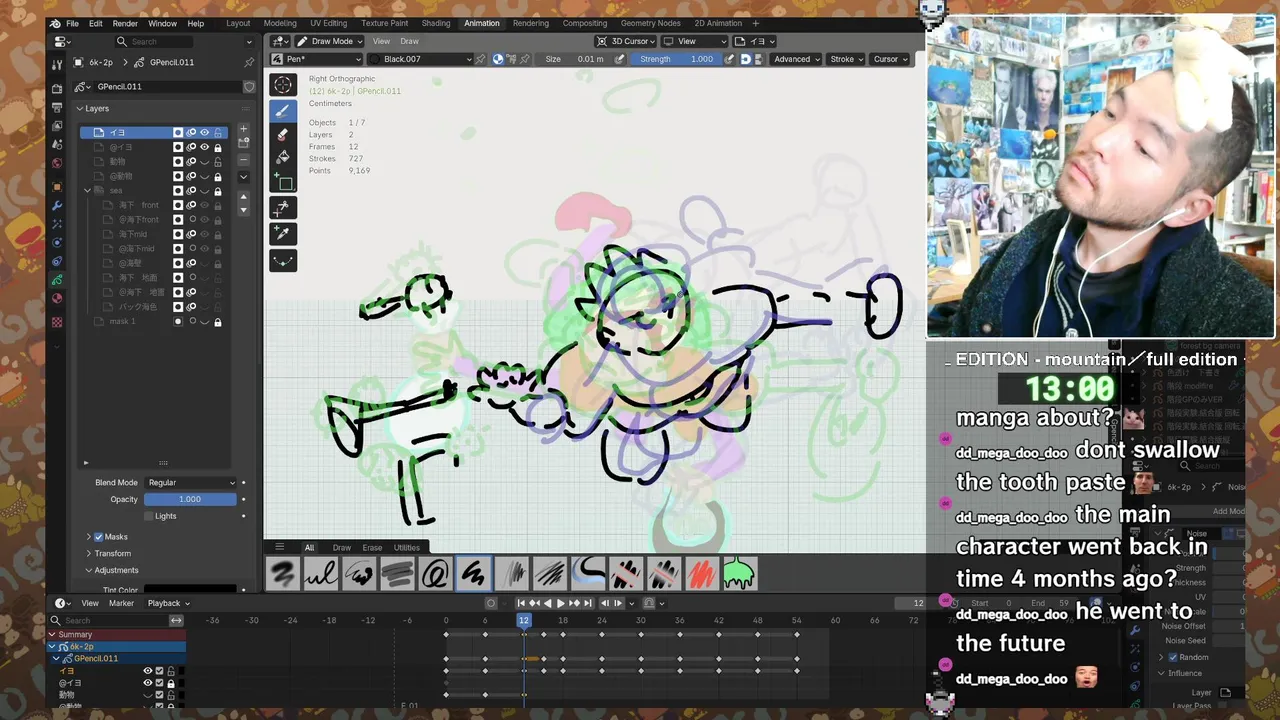This screenshot has height=720, width=1280.
Task: Collapse the Summary channel in timeline
Action: [x=53, y=634]
